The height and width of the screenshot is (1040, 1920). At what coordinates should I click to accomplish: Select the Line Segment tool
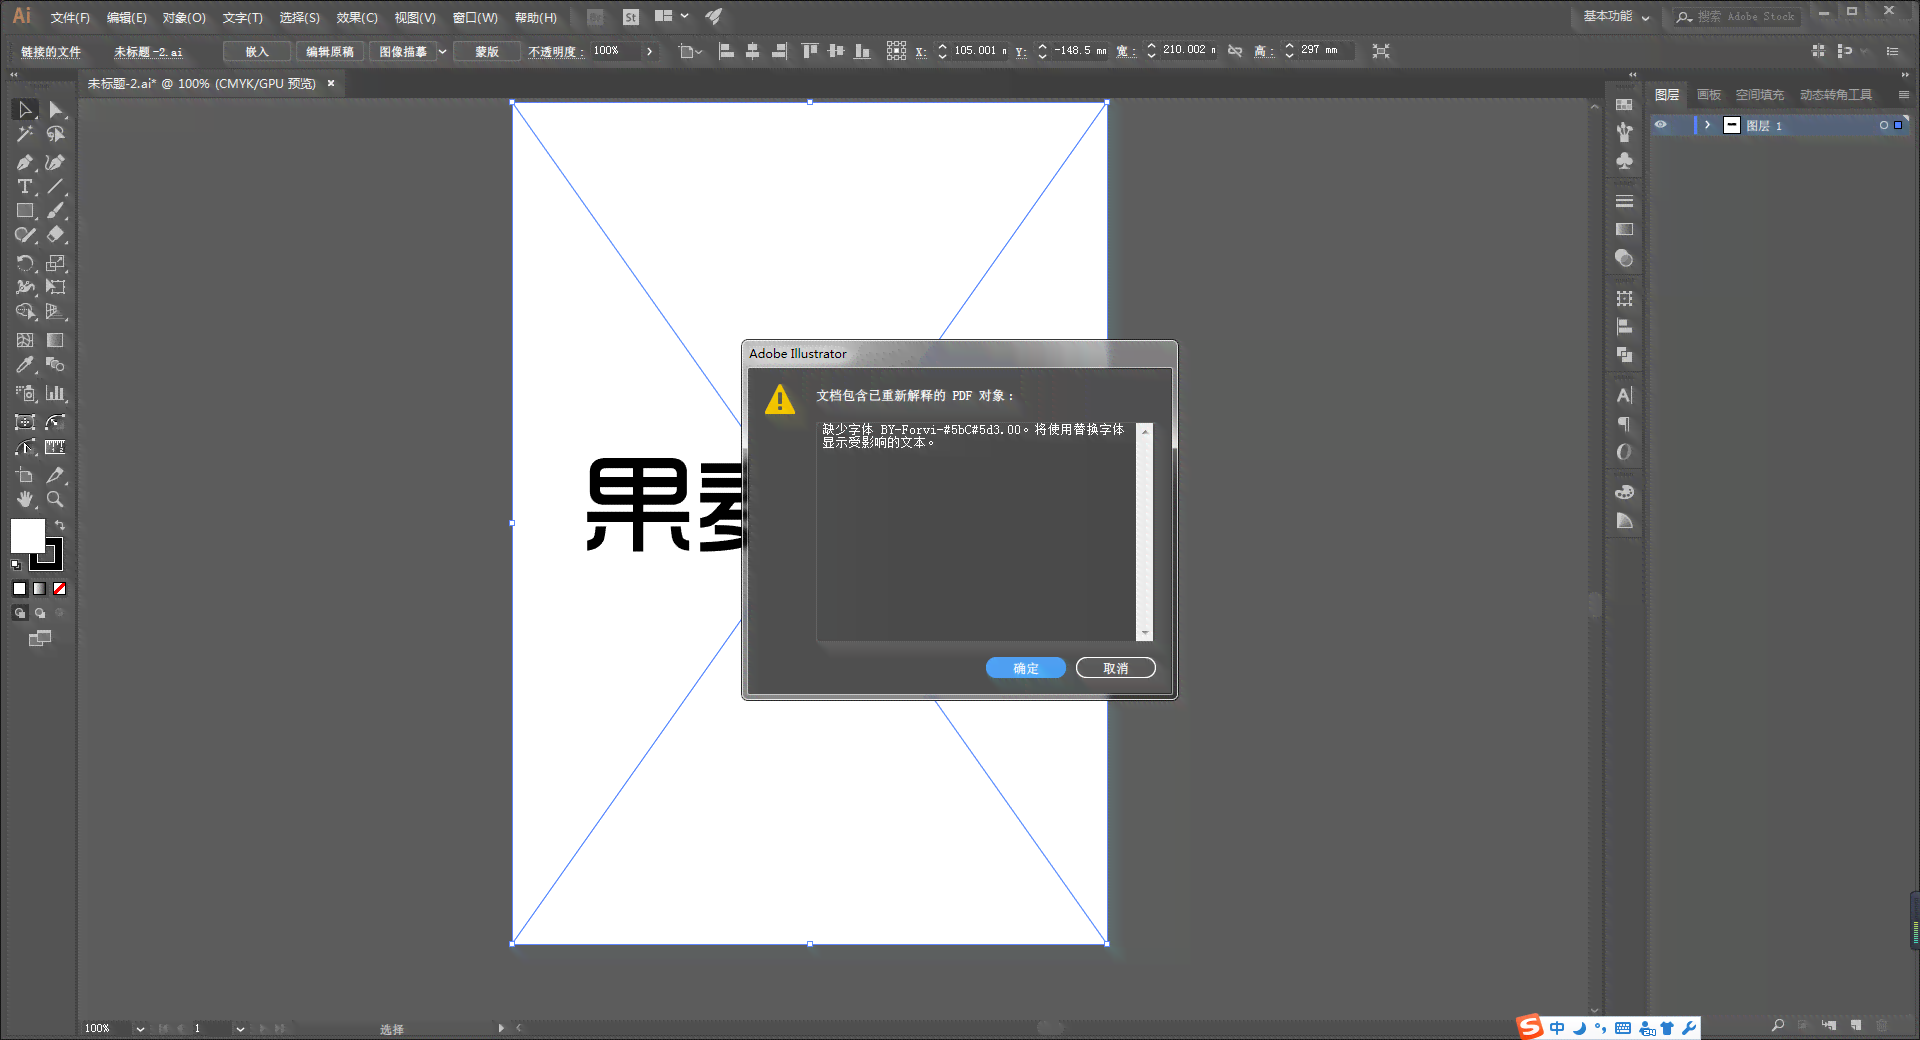pos(56,187)
